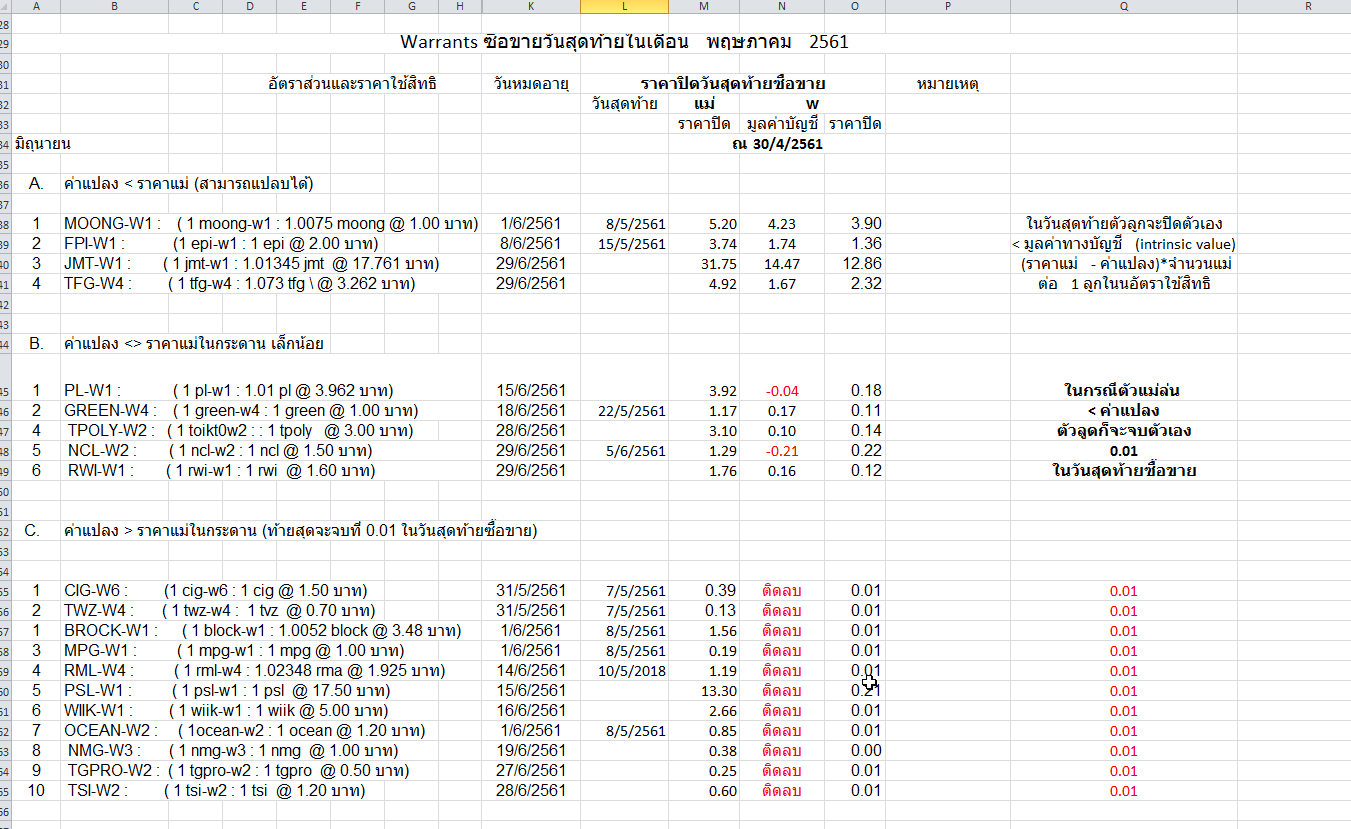Click the parent price 13.30 cell

pos(718,691)
